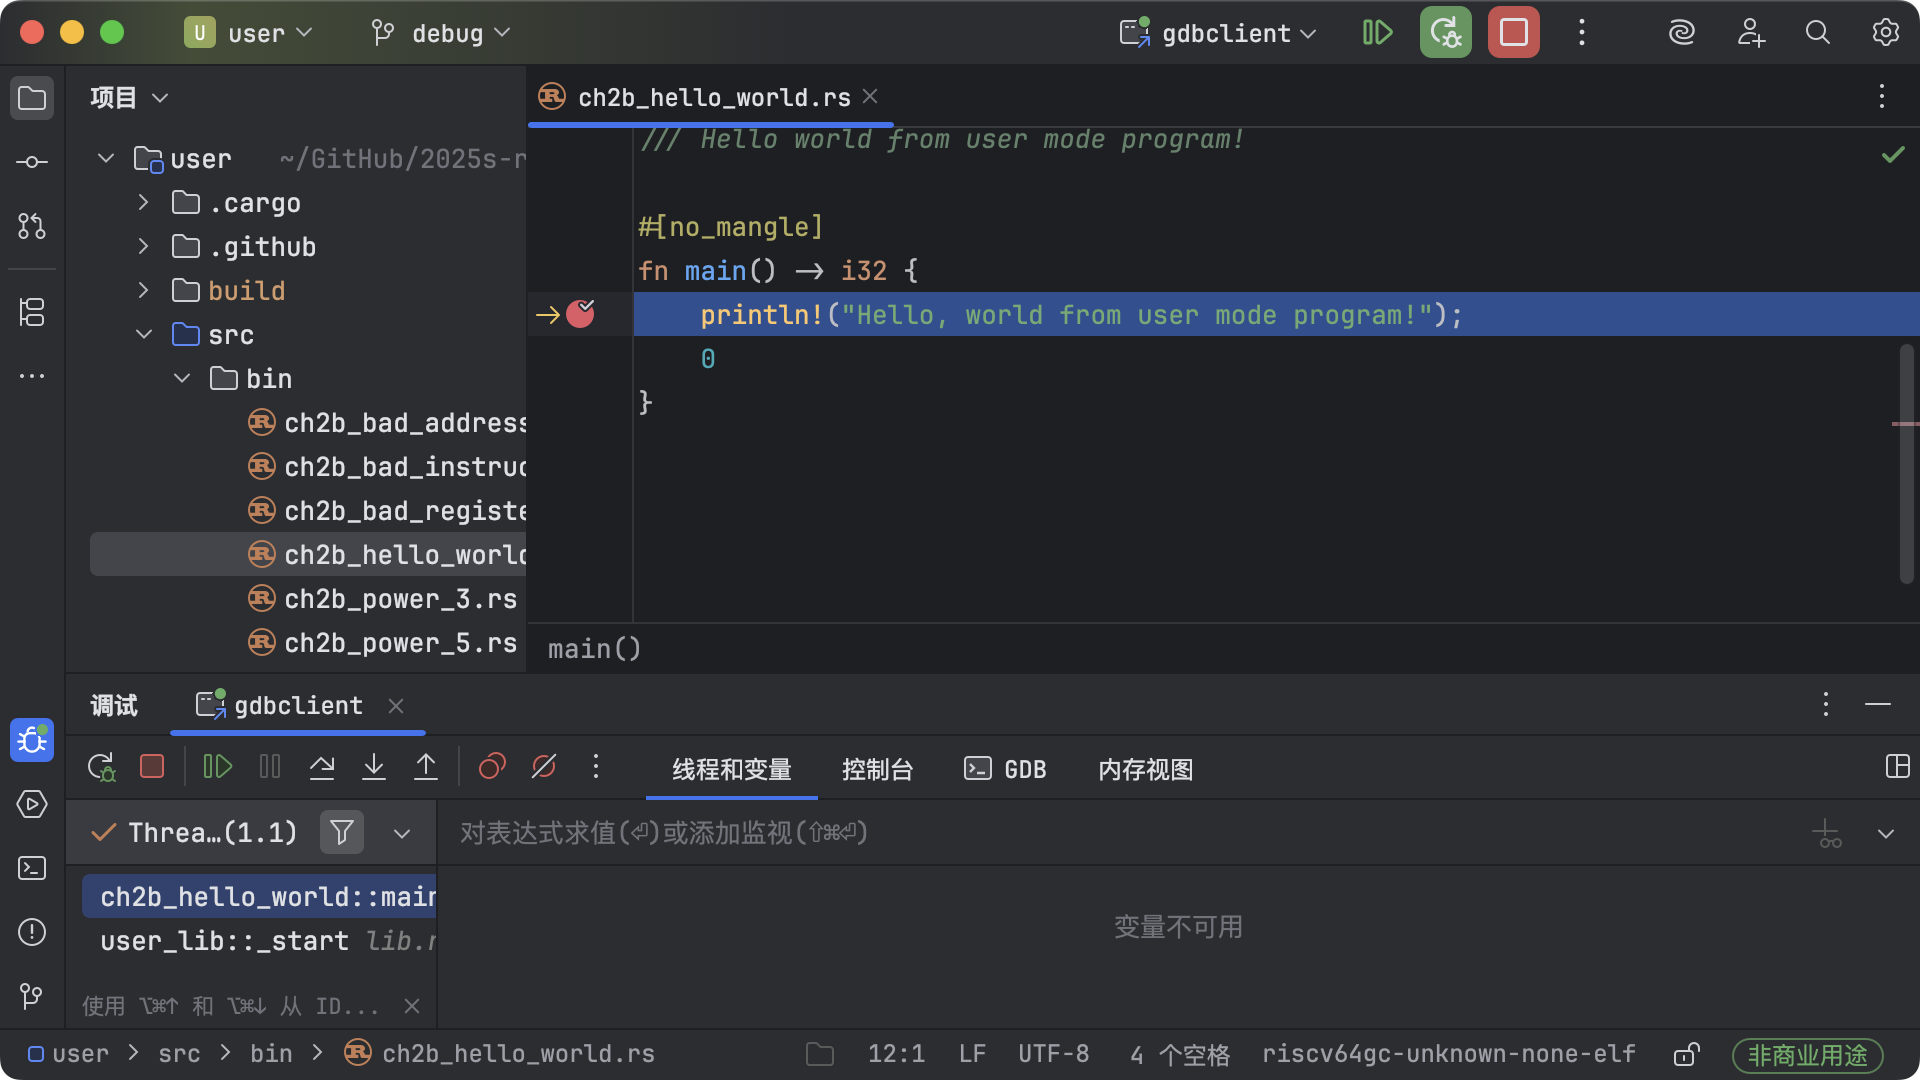The image size is (1920, 1080).
Task: Open the Debug tool window from sidebar
Action: click(32, 740)
